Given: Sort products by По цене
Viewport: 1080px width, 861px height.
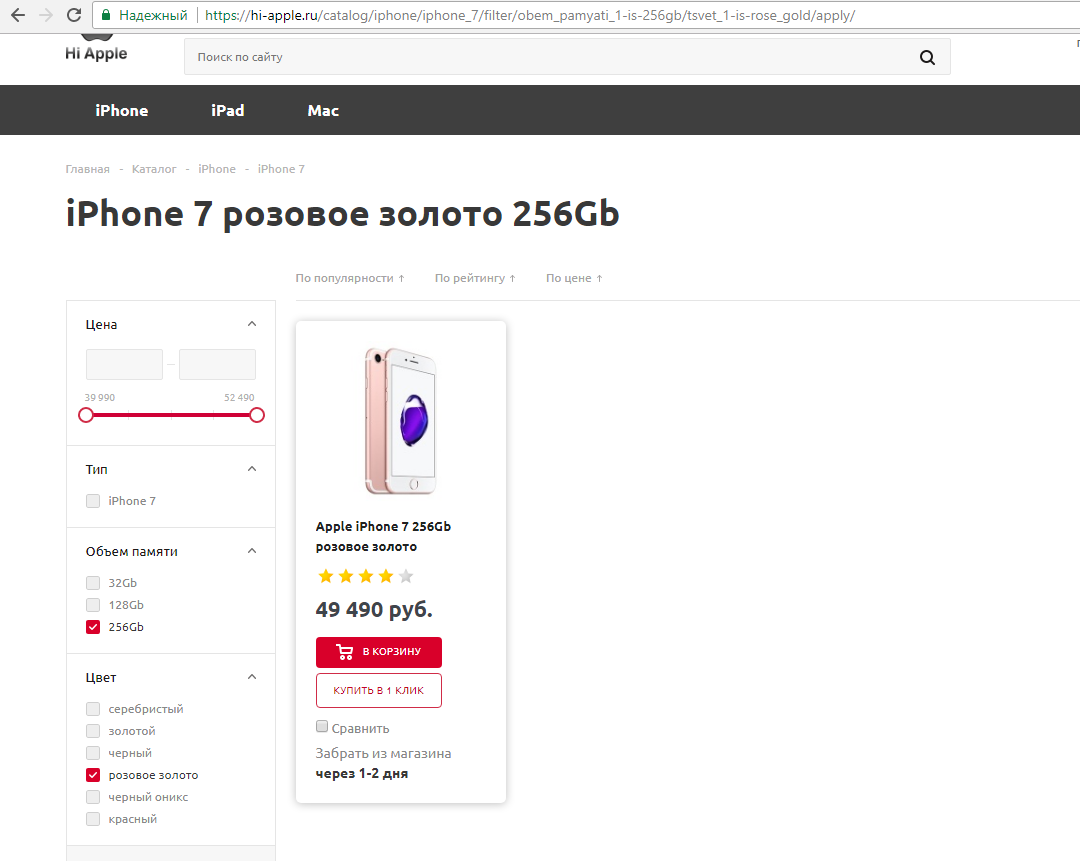Looking at the screenshot, I should click(574, 278).
